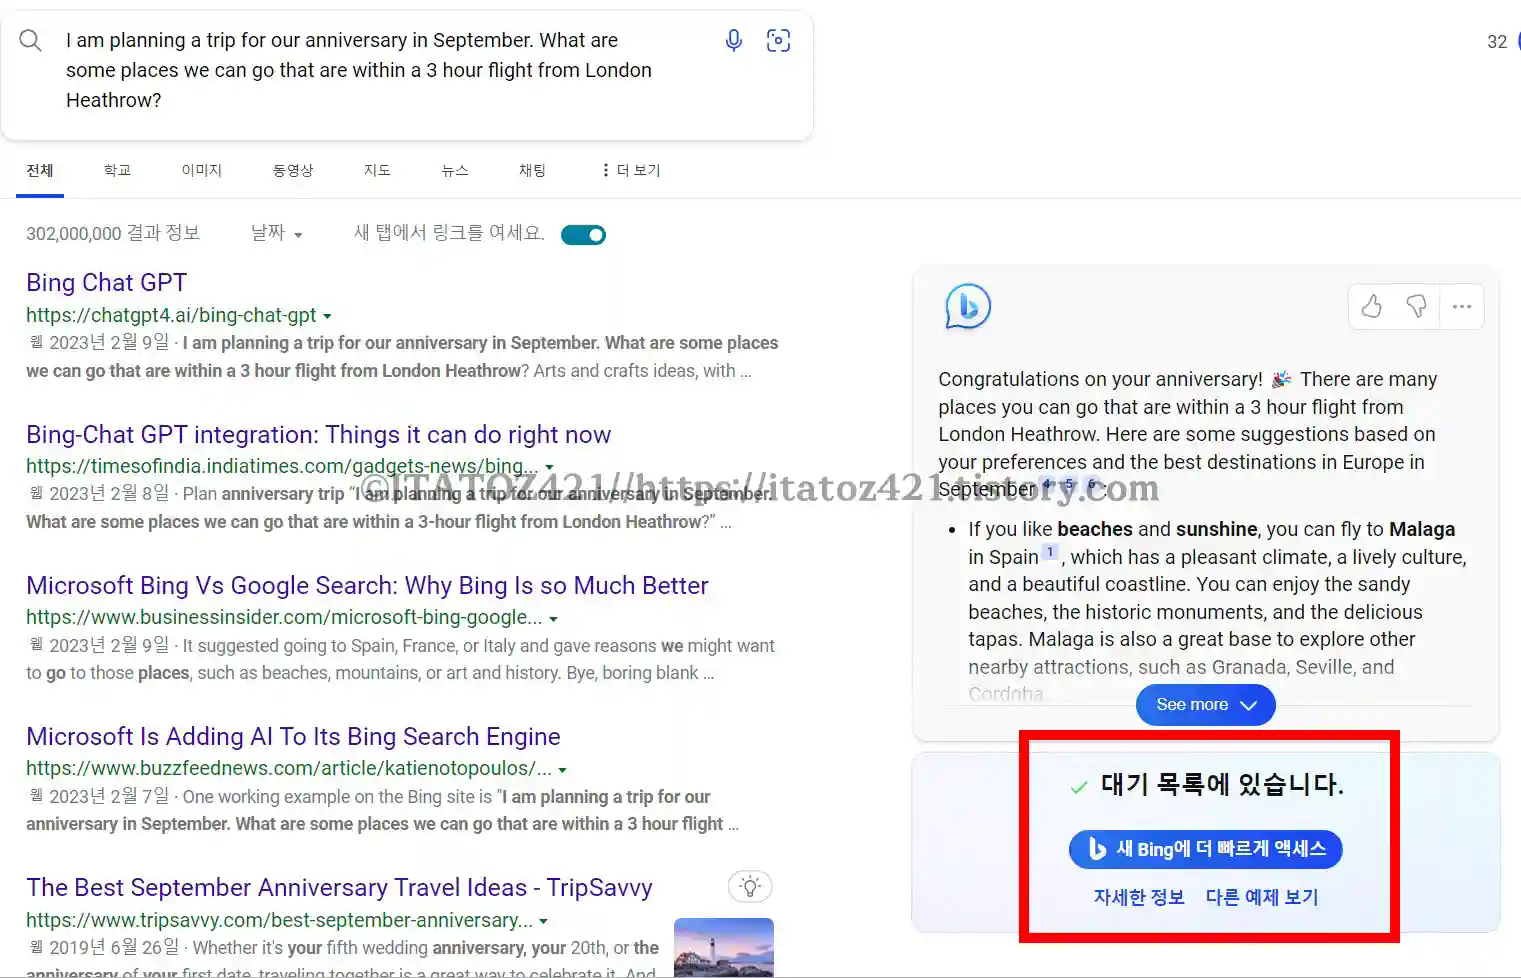1521x978 pixels.
Task: Switch to the 지도 tab
Action: pyautogui.click(x=377, y=170)
